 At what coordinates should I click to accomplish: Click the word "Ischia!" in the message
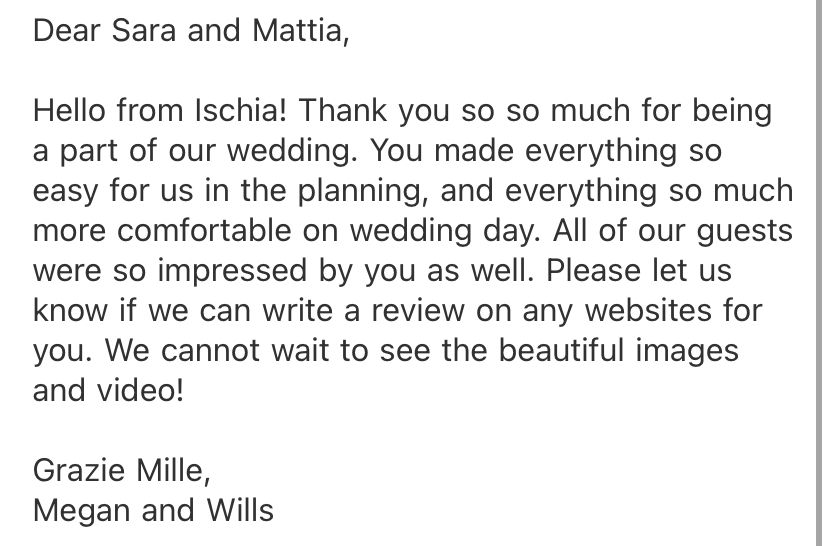[x=241, y=110]
